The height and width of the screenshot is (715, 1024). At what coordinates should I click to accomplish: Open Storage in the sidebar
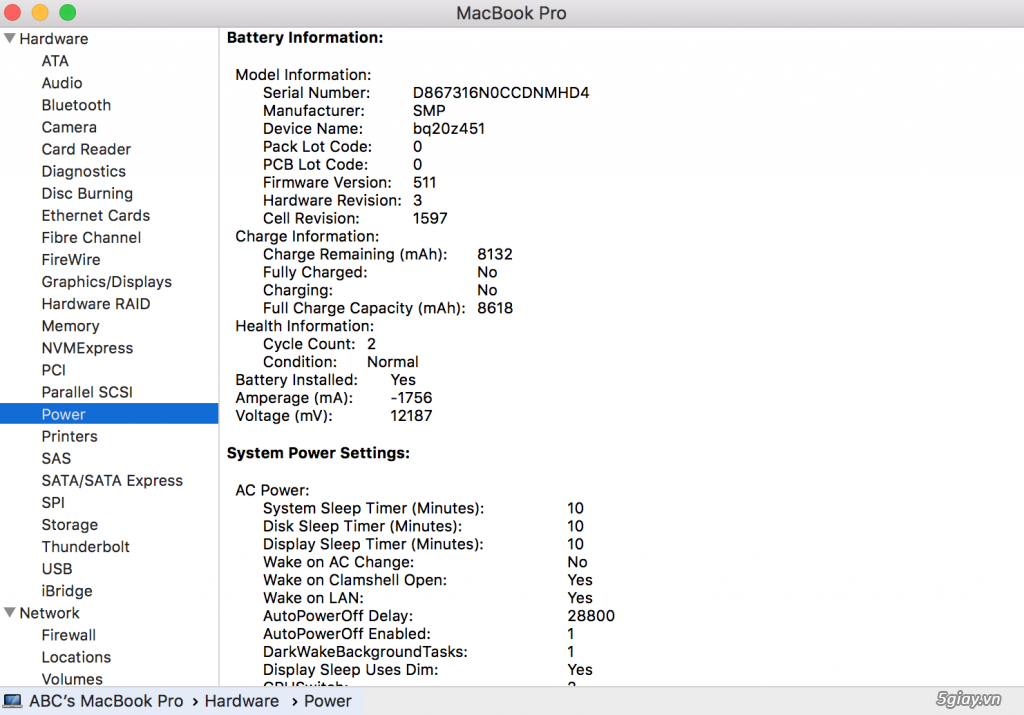(x=69, y=525)
